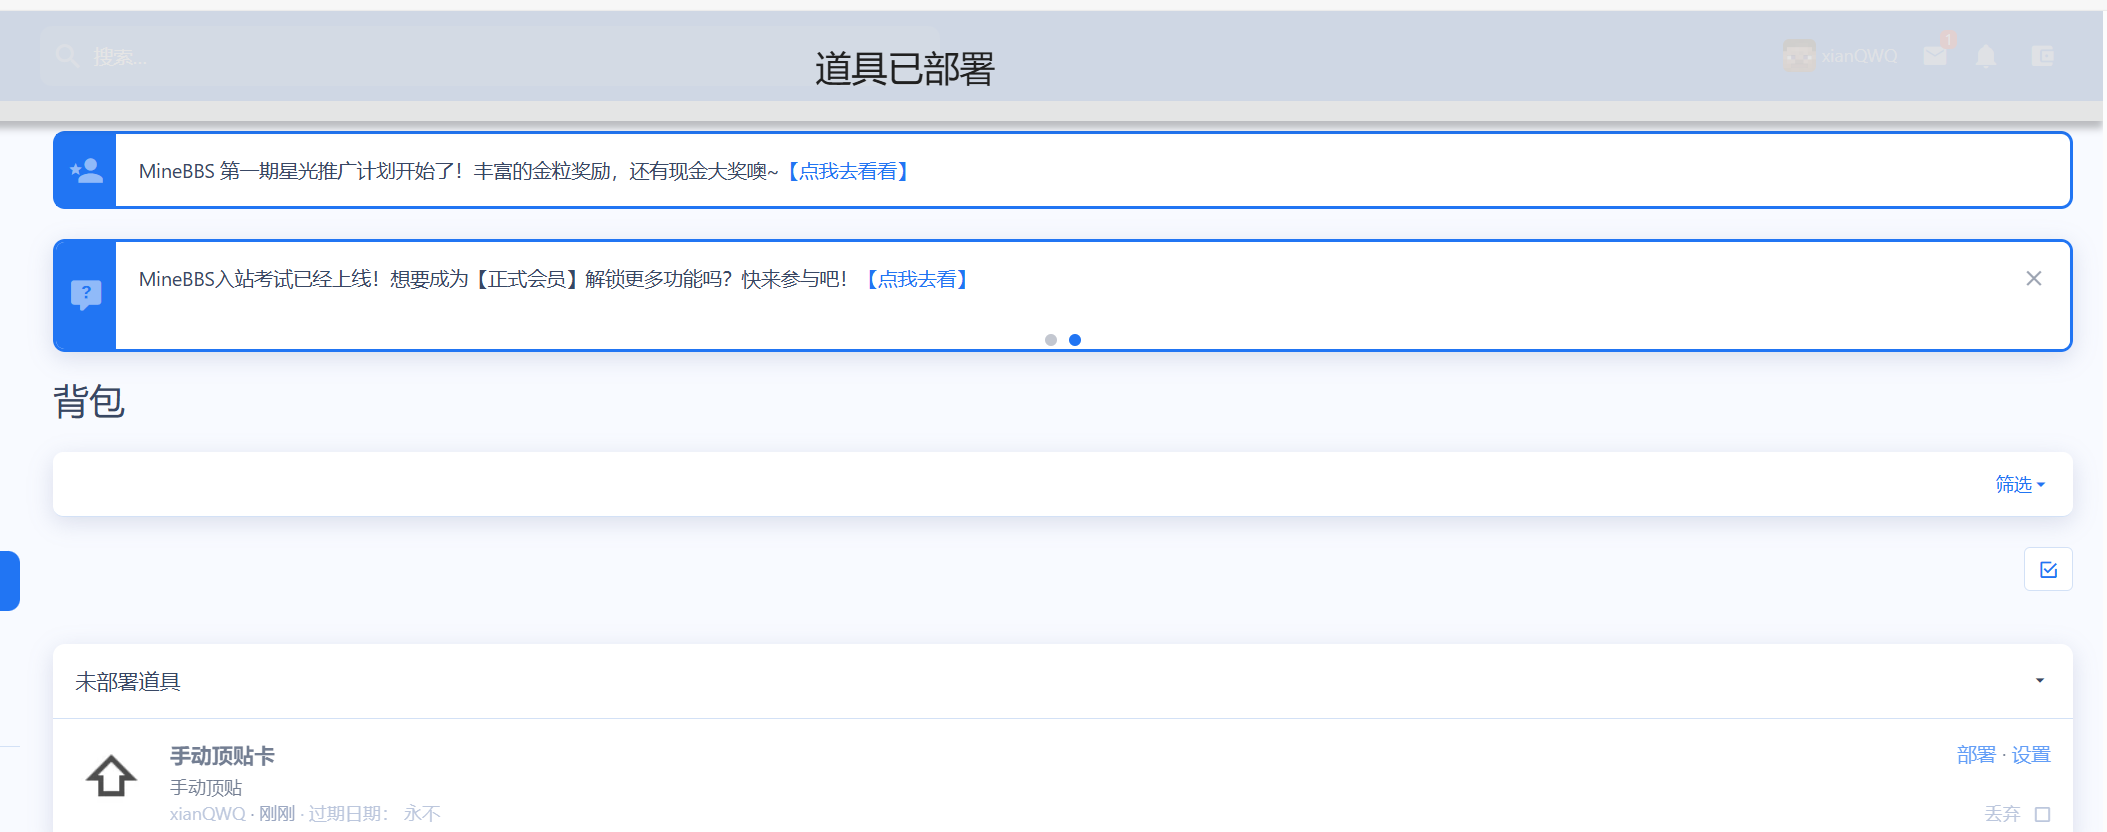Select the second blue notice dot
This screenshot has width=2107, height=832.
click(x=1075, y=340)
